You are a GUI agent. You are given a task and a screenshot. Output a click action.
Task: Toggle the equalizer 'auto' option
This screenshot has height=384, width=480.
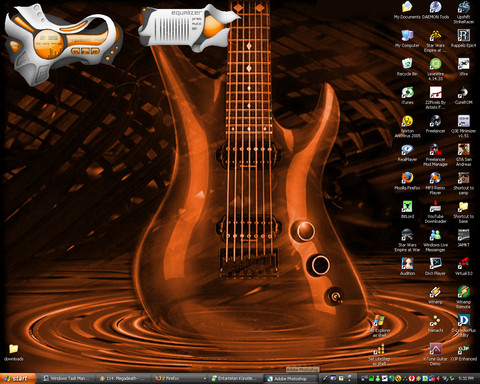196,24
